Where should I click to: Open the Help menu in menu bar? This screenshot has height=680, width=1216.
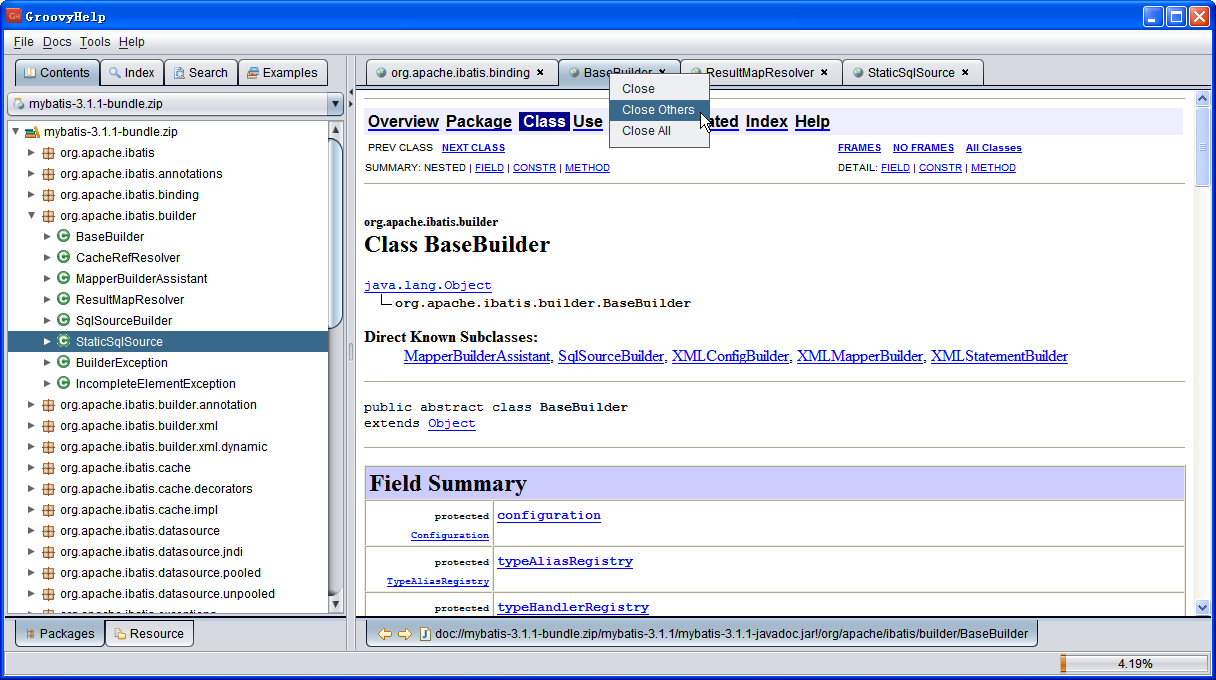tap(131, 42)
